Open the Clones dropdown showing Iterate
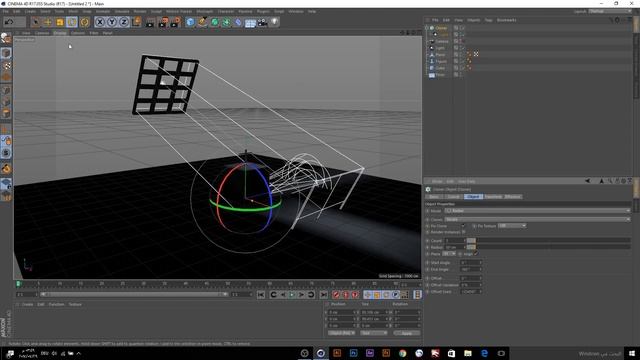The width and height of the screenshot is (640, 360). click(537, 219)
